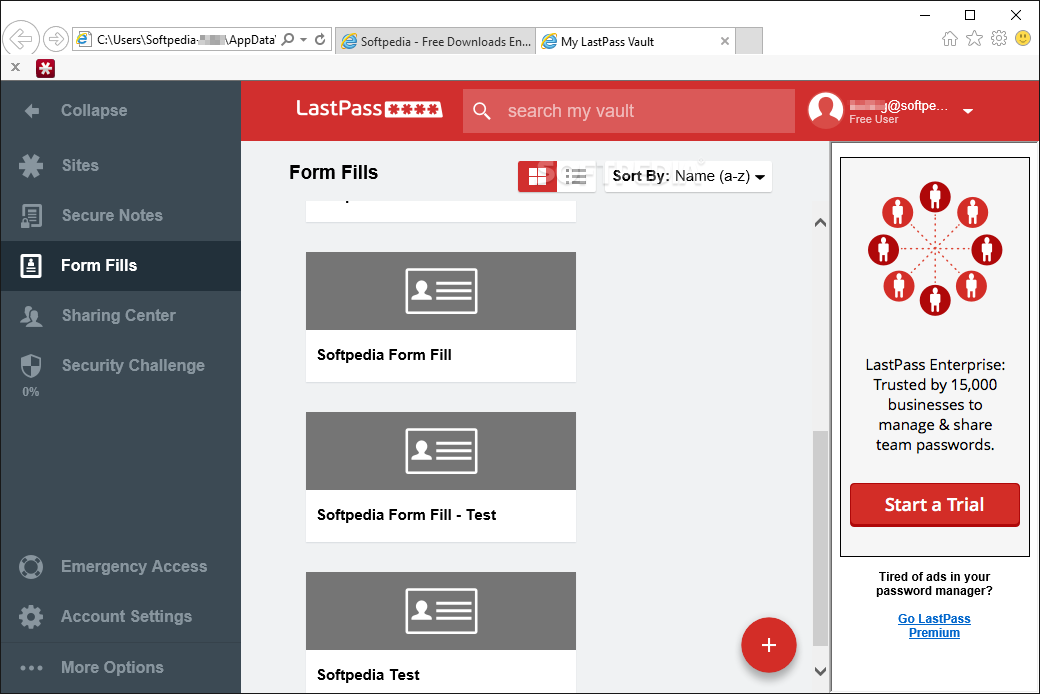
Task: Open the Sites asterisk icon
Action: tap(31, 165)
